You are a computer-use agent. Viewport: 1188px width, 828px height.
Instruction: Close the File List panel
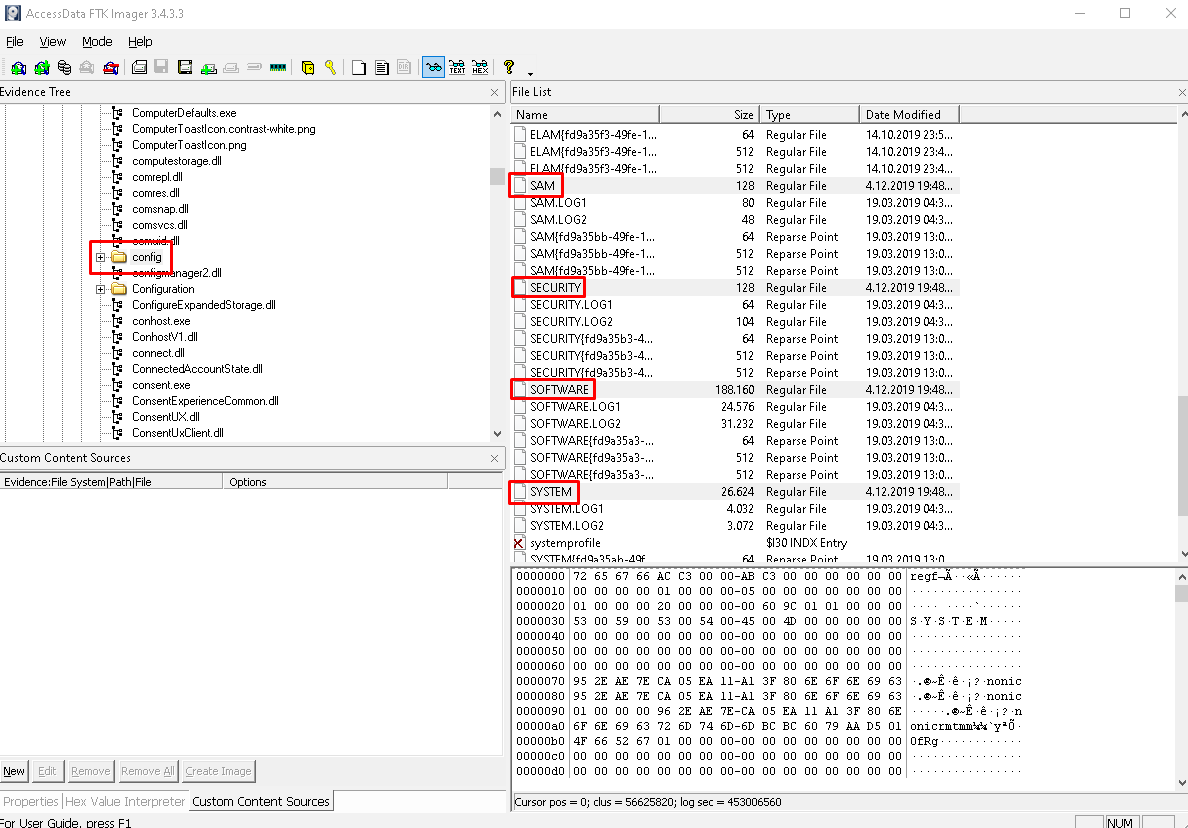click(x=1182, y=92)
